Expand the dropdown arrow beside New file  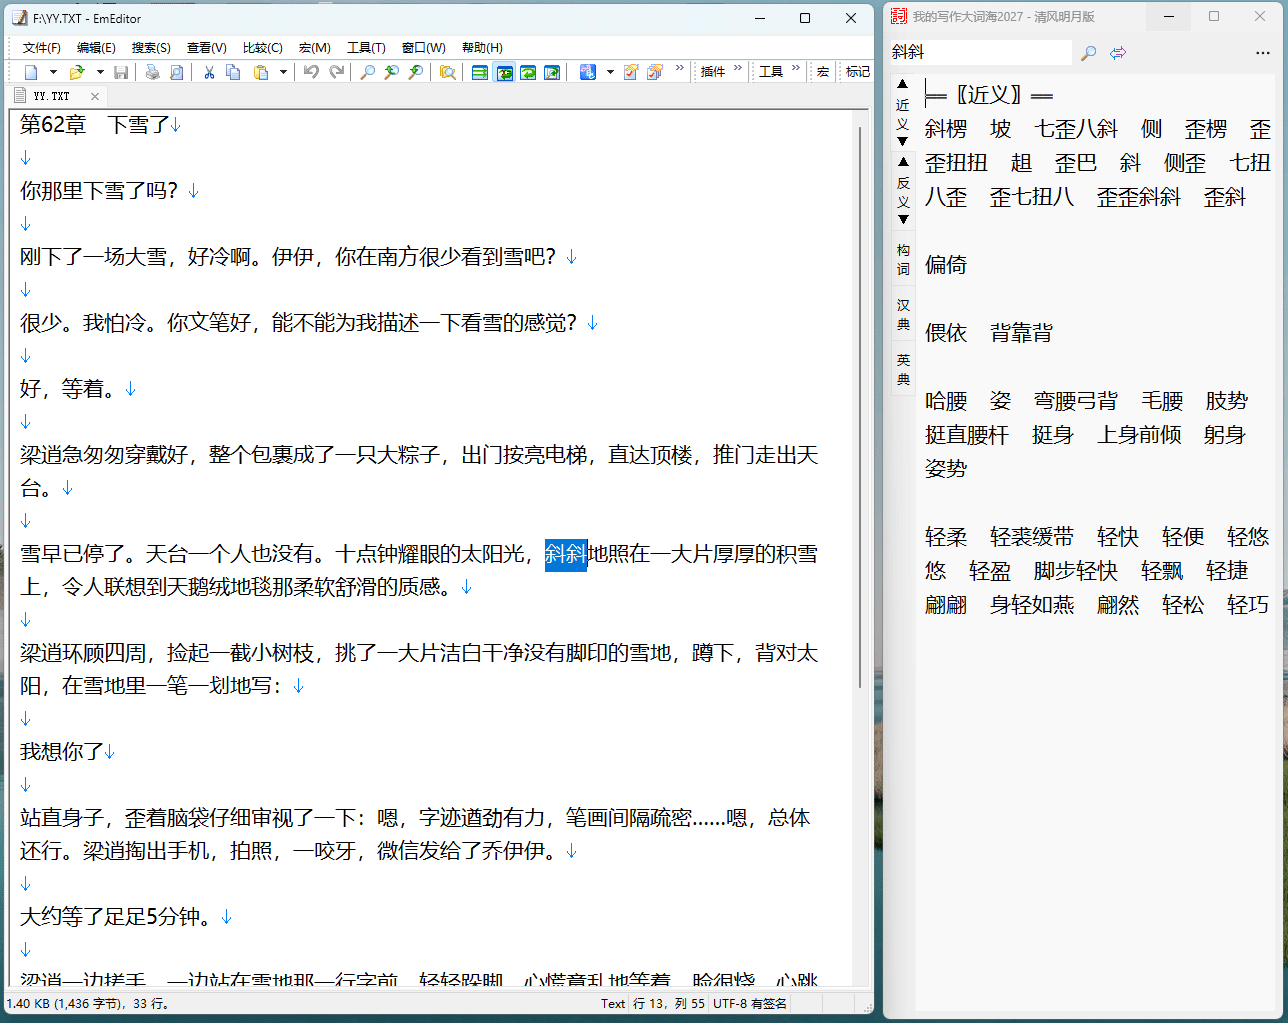click(53, 72)
